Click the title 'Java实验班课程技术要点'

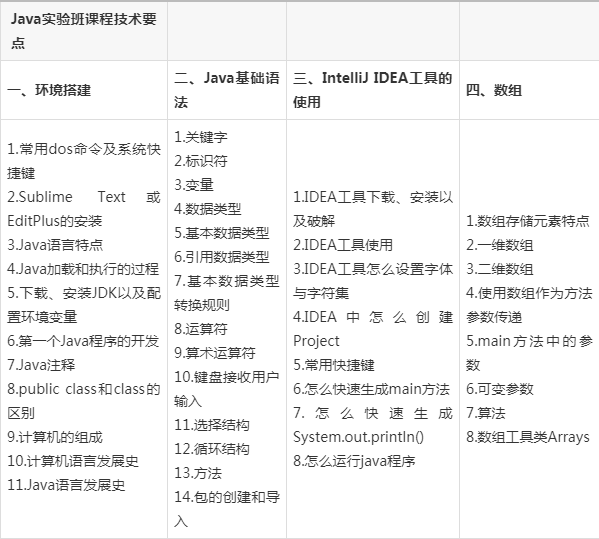click(x=84, y=31)
